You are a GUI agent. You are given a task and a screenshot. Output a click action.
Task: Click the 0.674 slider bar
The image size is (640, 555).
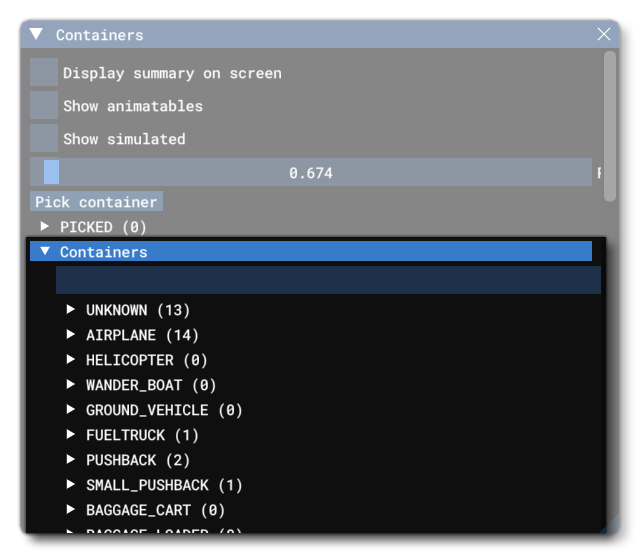310,173
